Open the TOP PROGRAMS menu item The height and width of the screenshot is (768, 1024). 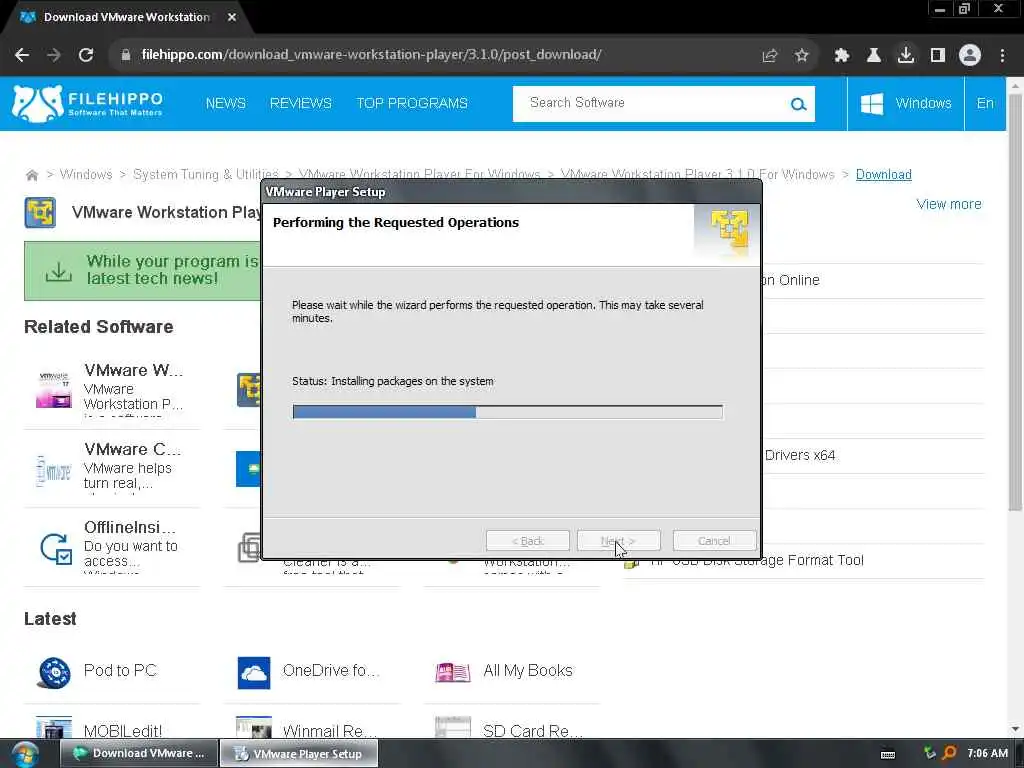coord(411,104)
